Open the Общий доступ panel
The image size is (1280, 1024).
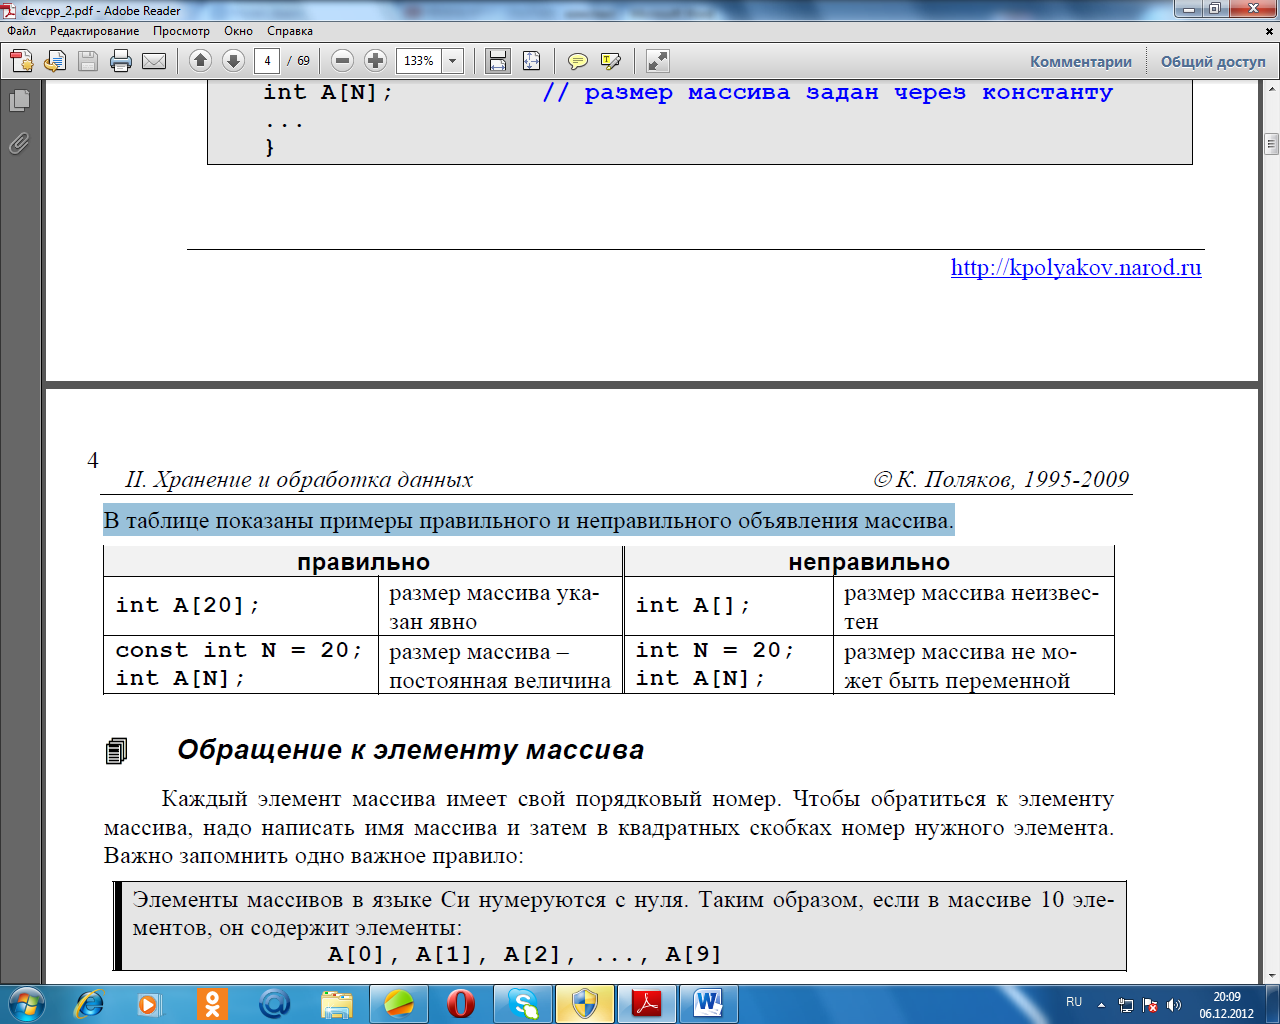click(1212, 61)
